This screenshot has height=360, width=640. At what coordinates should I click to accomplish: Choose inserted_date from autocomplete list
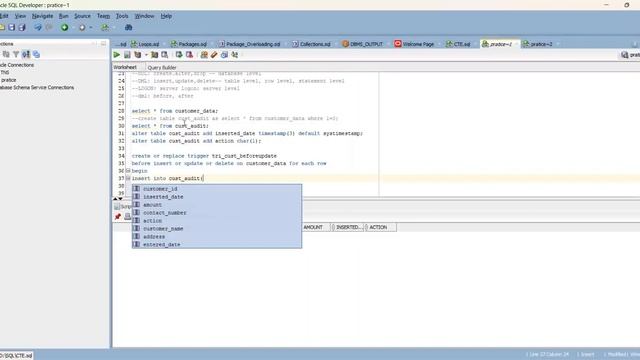tap(217, 197)
